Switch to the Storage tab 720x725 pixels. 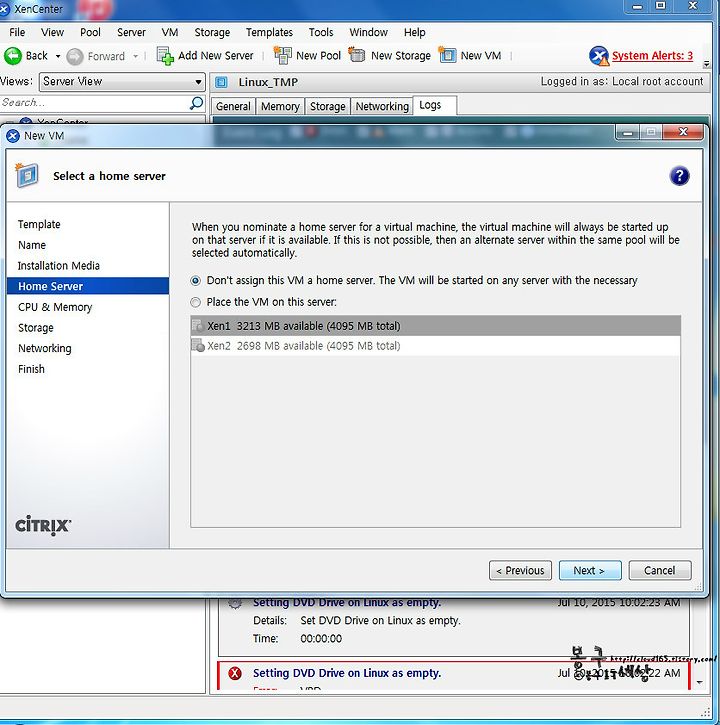[x=327, y=106]
